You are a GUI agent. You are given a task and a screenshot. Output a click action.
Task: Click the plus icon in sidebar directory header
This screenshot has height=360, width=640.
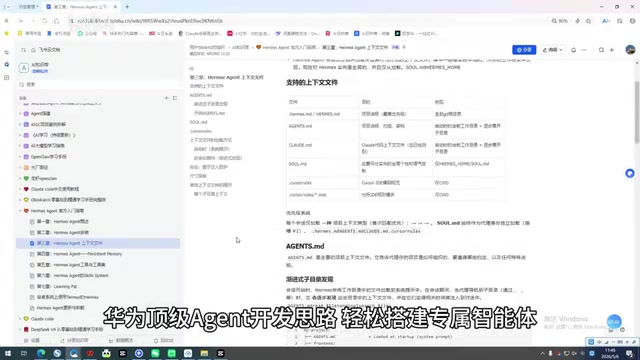coord(167,98)
